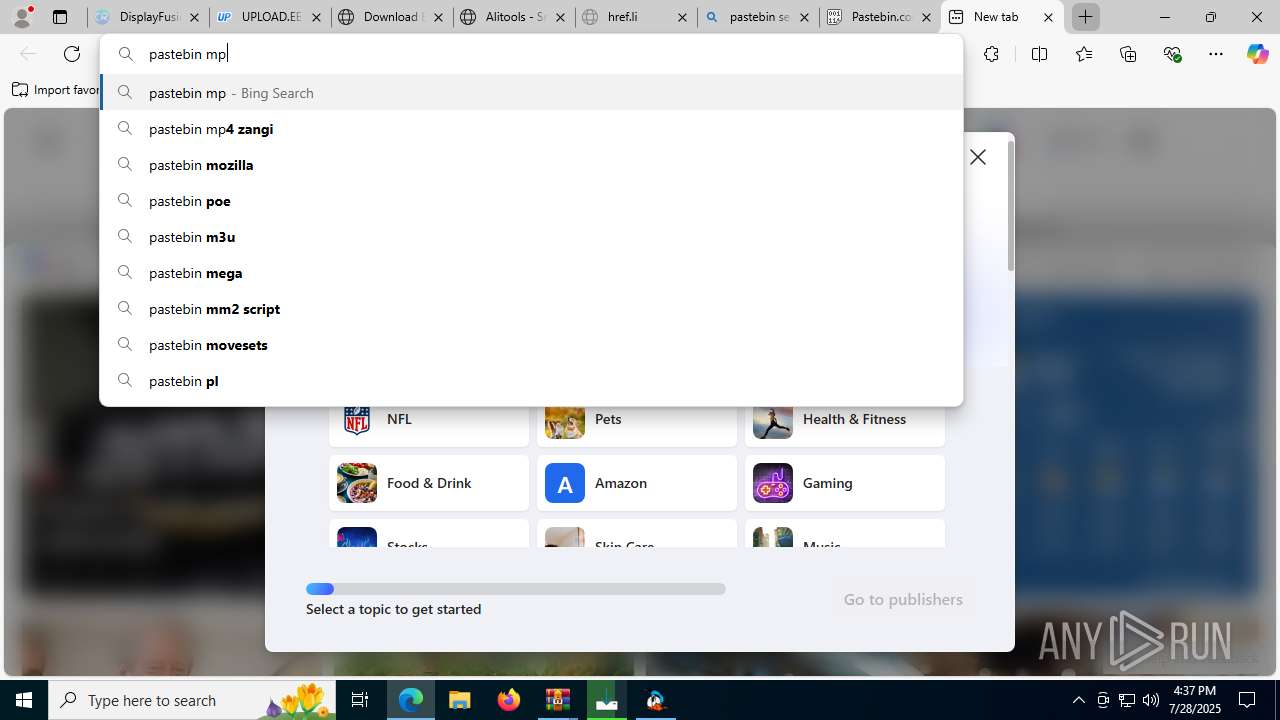Screen dimensions: 1280x720
Task: Close the DisplayFusion tab
Action: point(194,17)
